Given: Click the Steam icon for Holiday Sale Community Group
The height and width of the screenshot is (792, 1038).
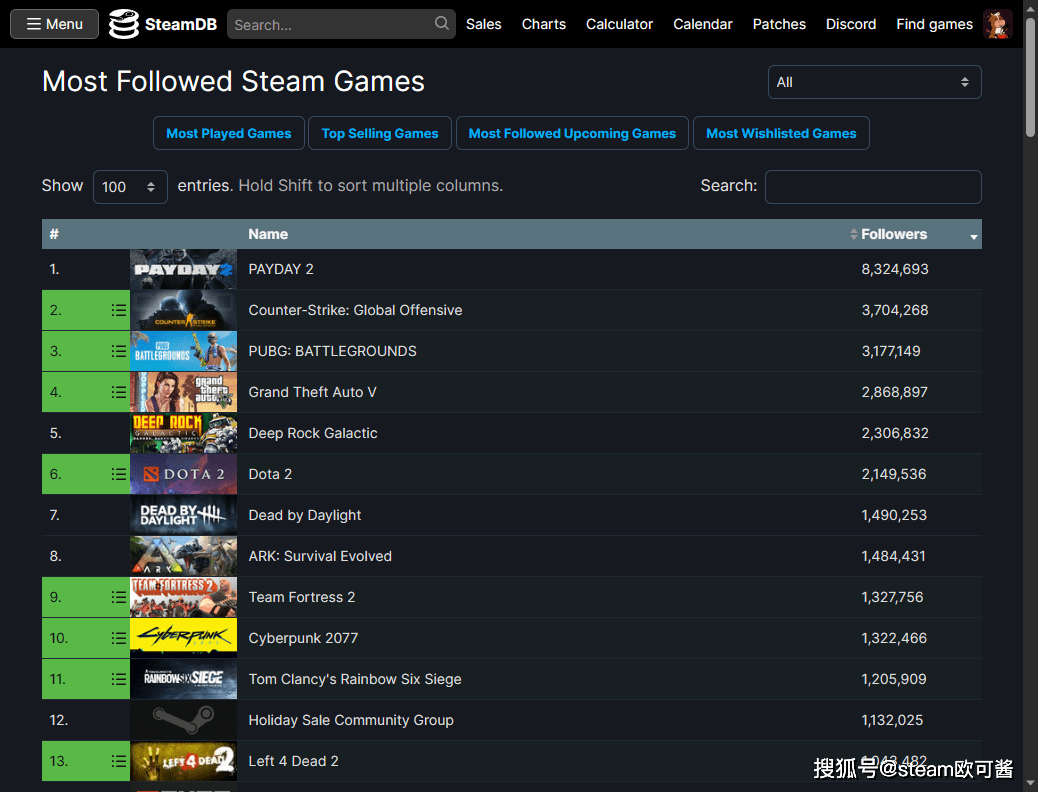Looking at the screenshot, I should (183, 719).
